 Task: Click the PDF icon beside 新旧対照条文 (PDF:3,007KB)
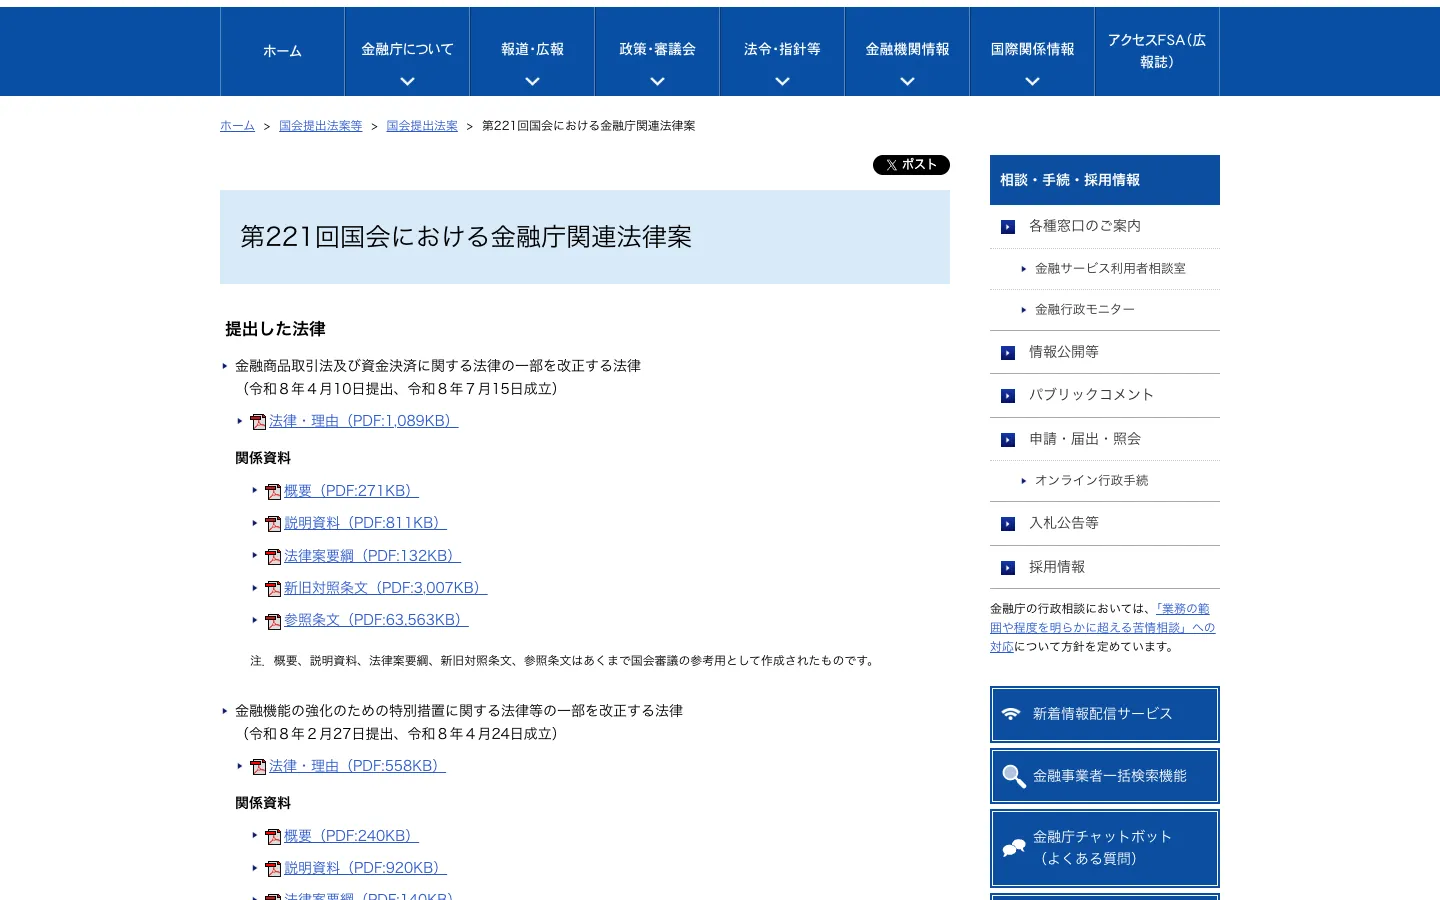(x=273, y=589)
